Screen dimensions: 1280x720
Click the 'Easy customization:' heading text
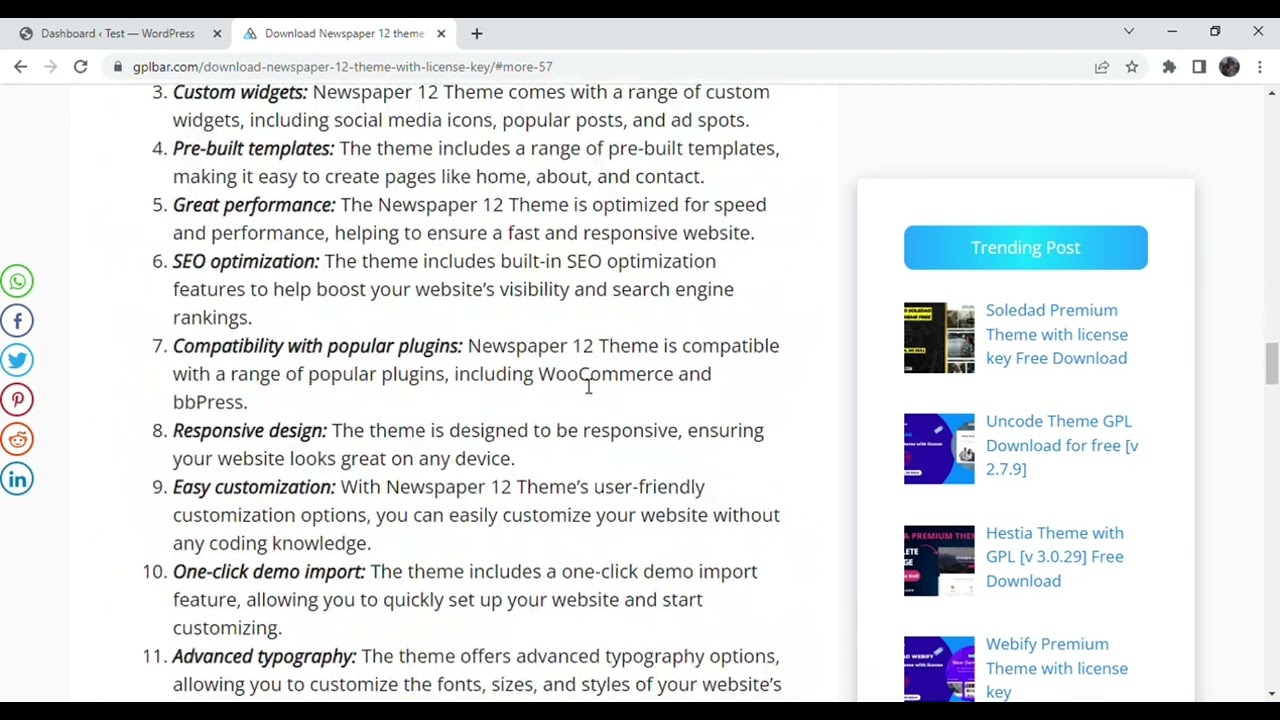point(254,487)
